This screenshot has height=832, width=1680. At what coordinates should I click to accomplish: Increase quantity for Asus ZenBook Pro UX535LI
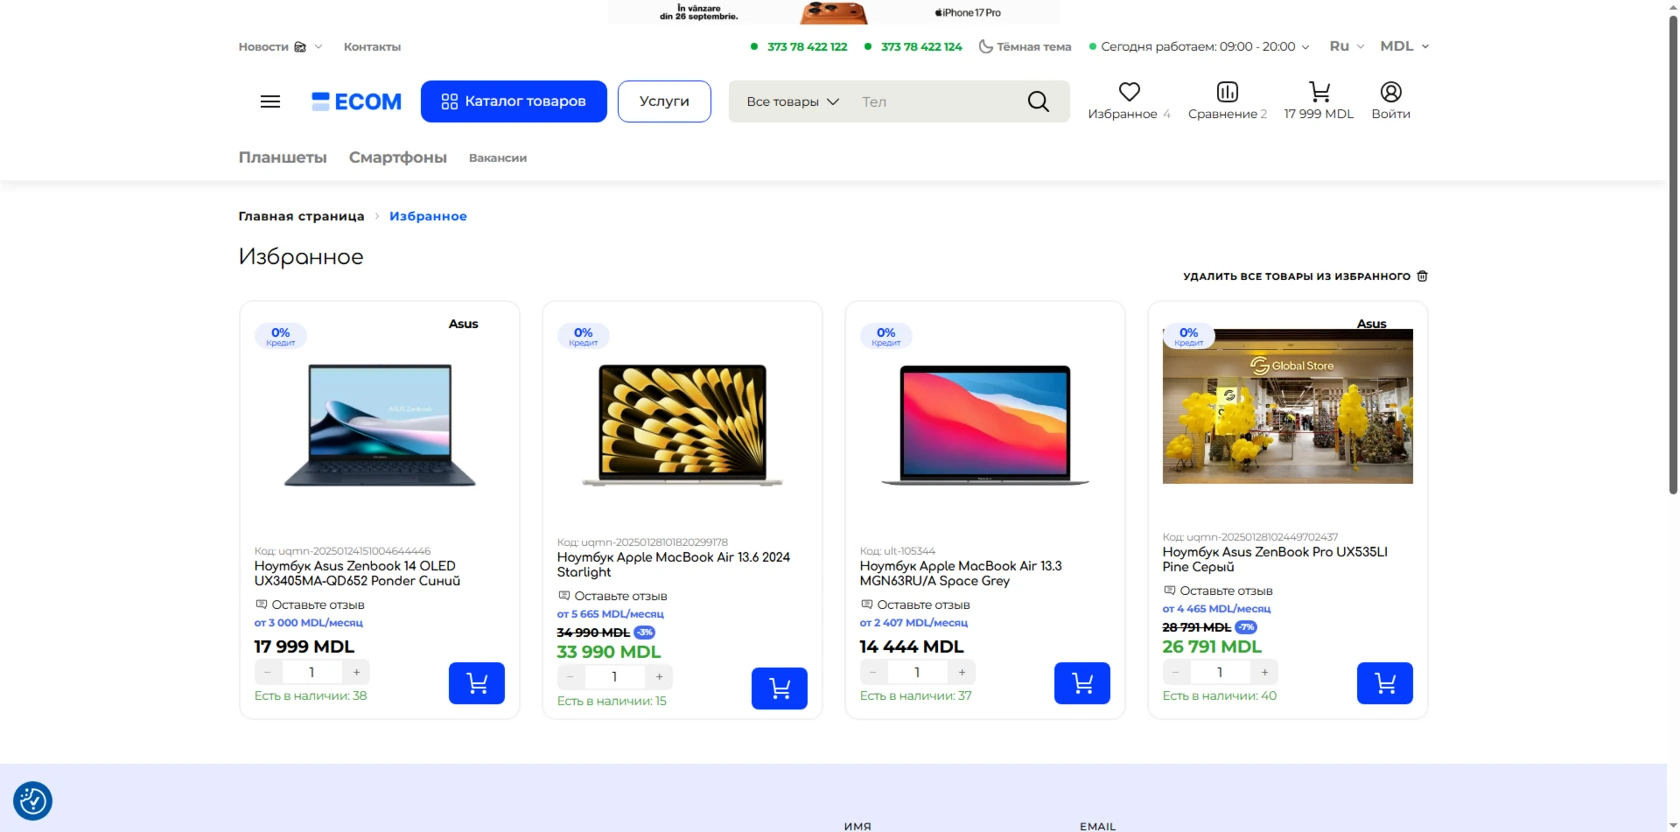pyautogui.click(x=1265, y=672)
